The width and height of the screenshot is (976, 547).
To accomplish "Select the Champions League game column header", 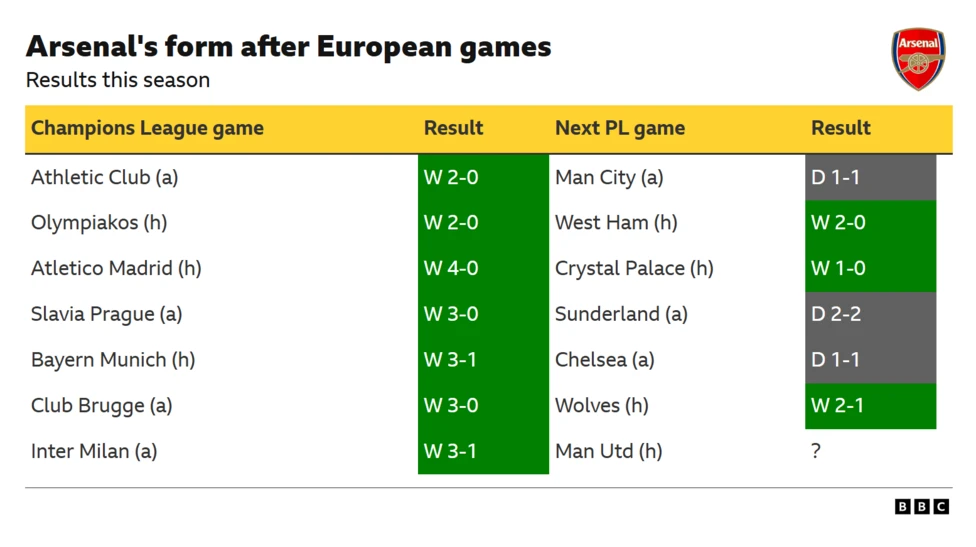I will point(147,128).
